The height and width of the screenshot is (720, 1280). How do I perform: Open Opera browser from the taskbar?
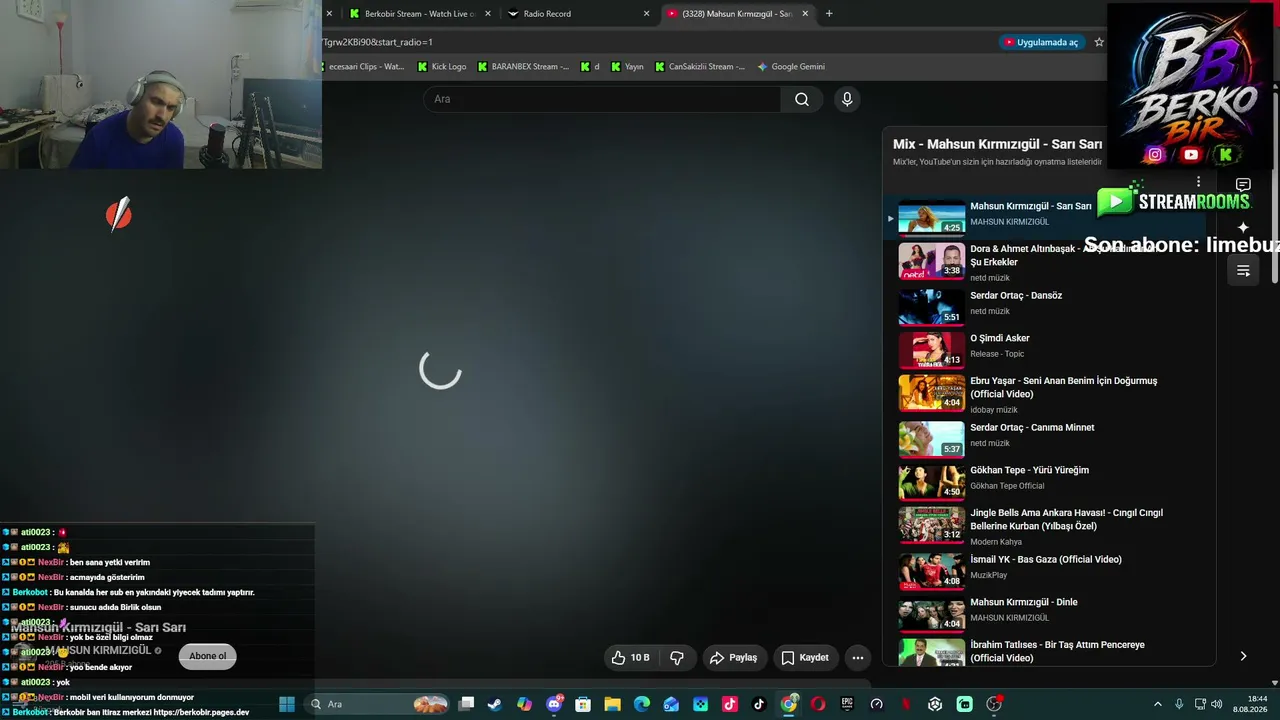[x=818, y=704]
